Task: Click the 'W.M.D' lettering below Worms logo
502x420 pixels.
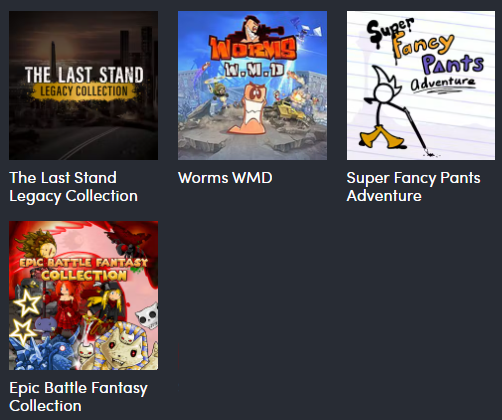Action: point(254,70)
